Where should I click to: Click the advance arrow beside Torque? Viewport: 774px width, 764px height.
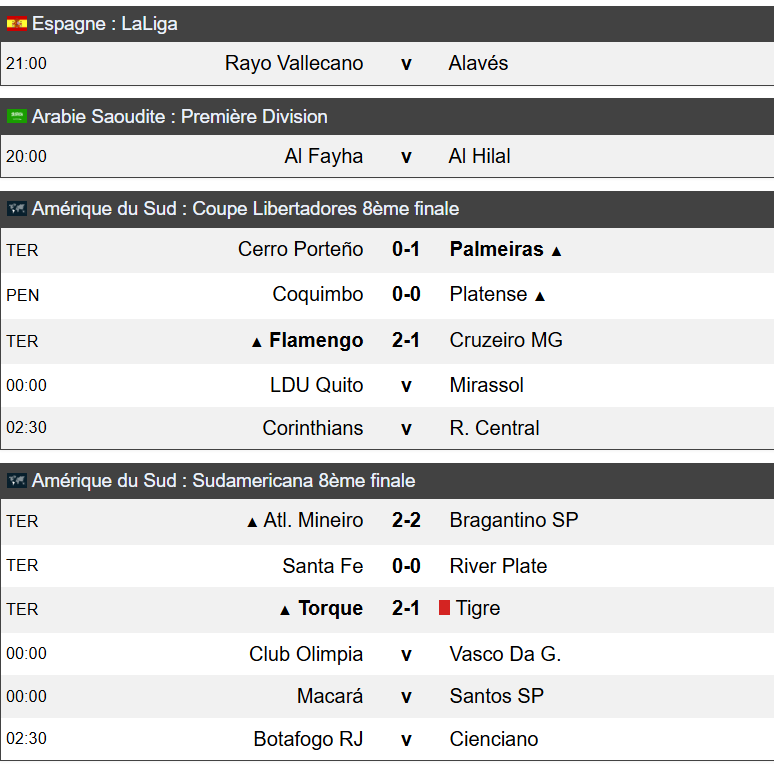(285, 611)
